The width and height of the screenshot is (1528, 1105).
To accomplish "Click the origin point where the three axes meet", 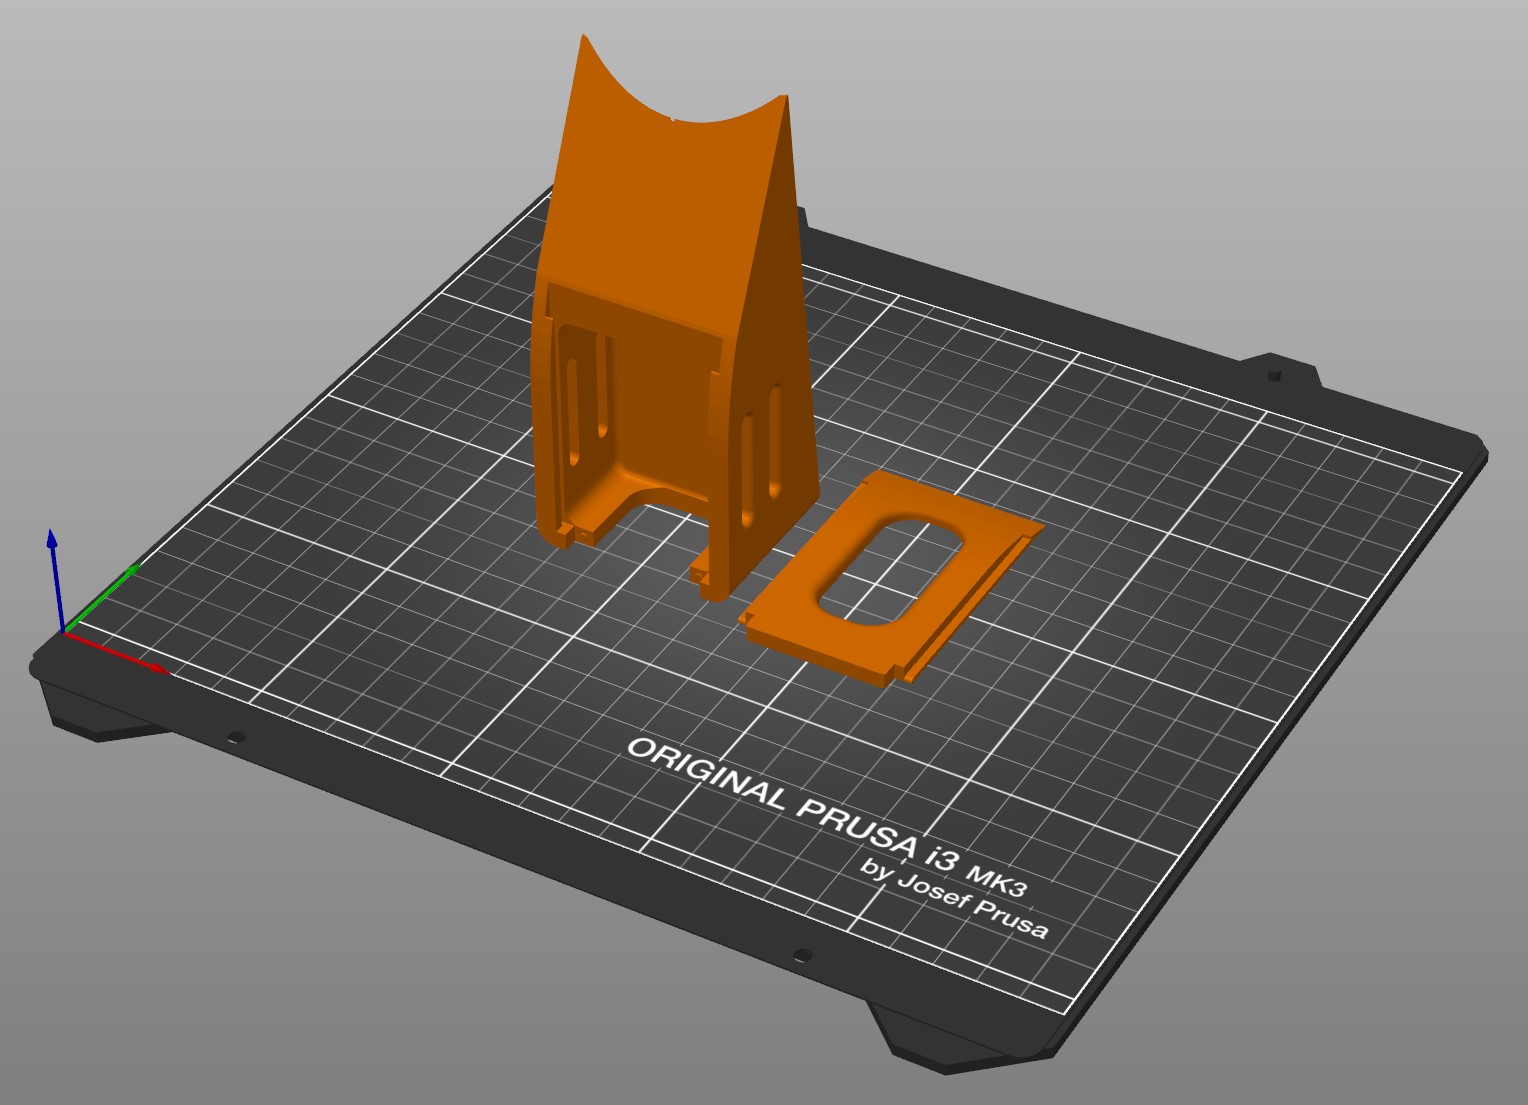I will pyautogui.click(x=67, y=630).
